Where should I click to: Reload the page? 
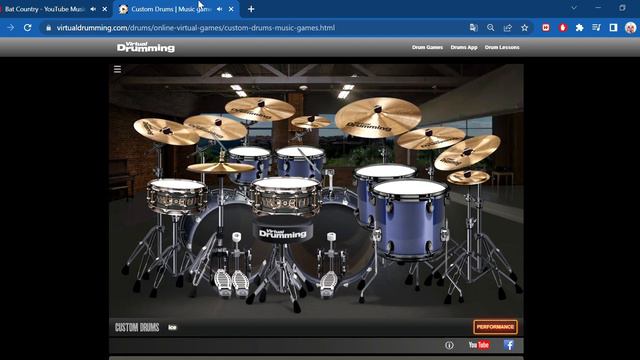27,28
